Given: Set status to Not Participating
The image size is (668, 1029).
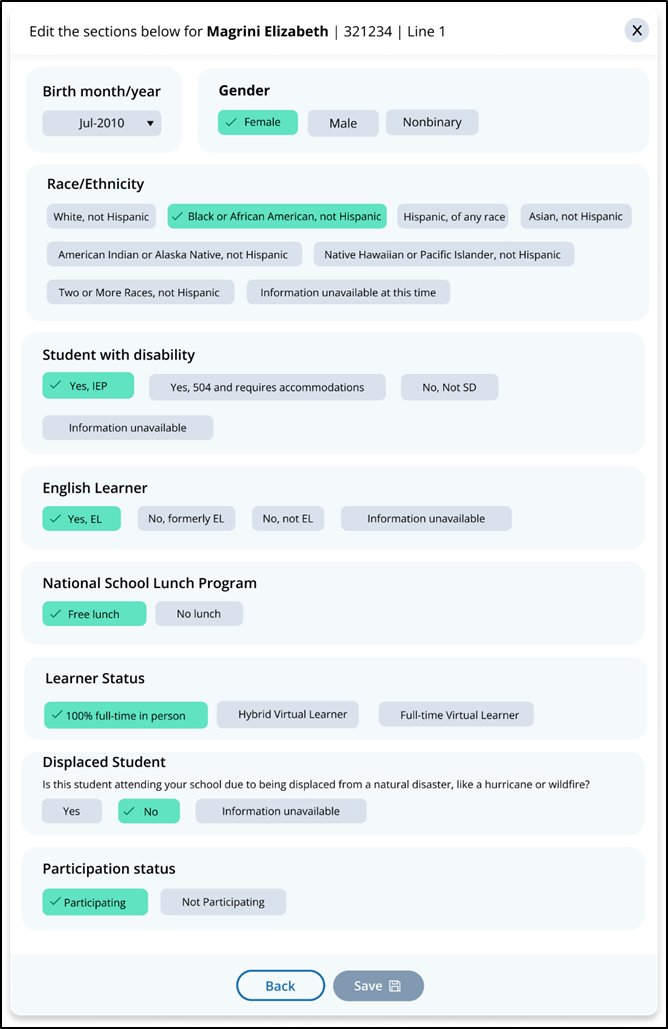Looking at the screenshot, I should (223, 902).
